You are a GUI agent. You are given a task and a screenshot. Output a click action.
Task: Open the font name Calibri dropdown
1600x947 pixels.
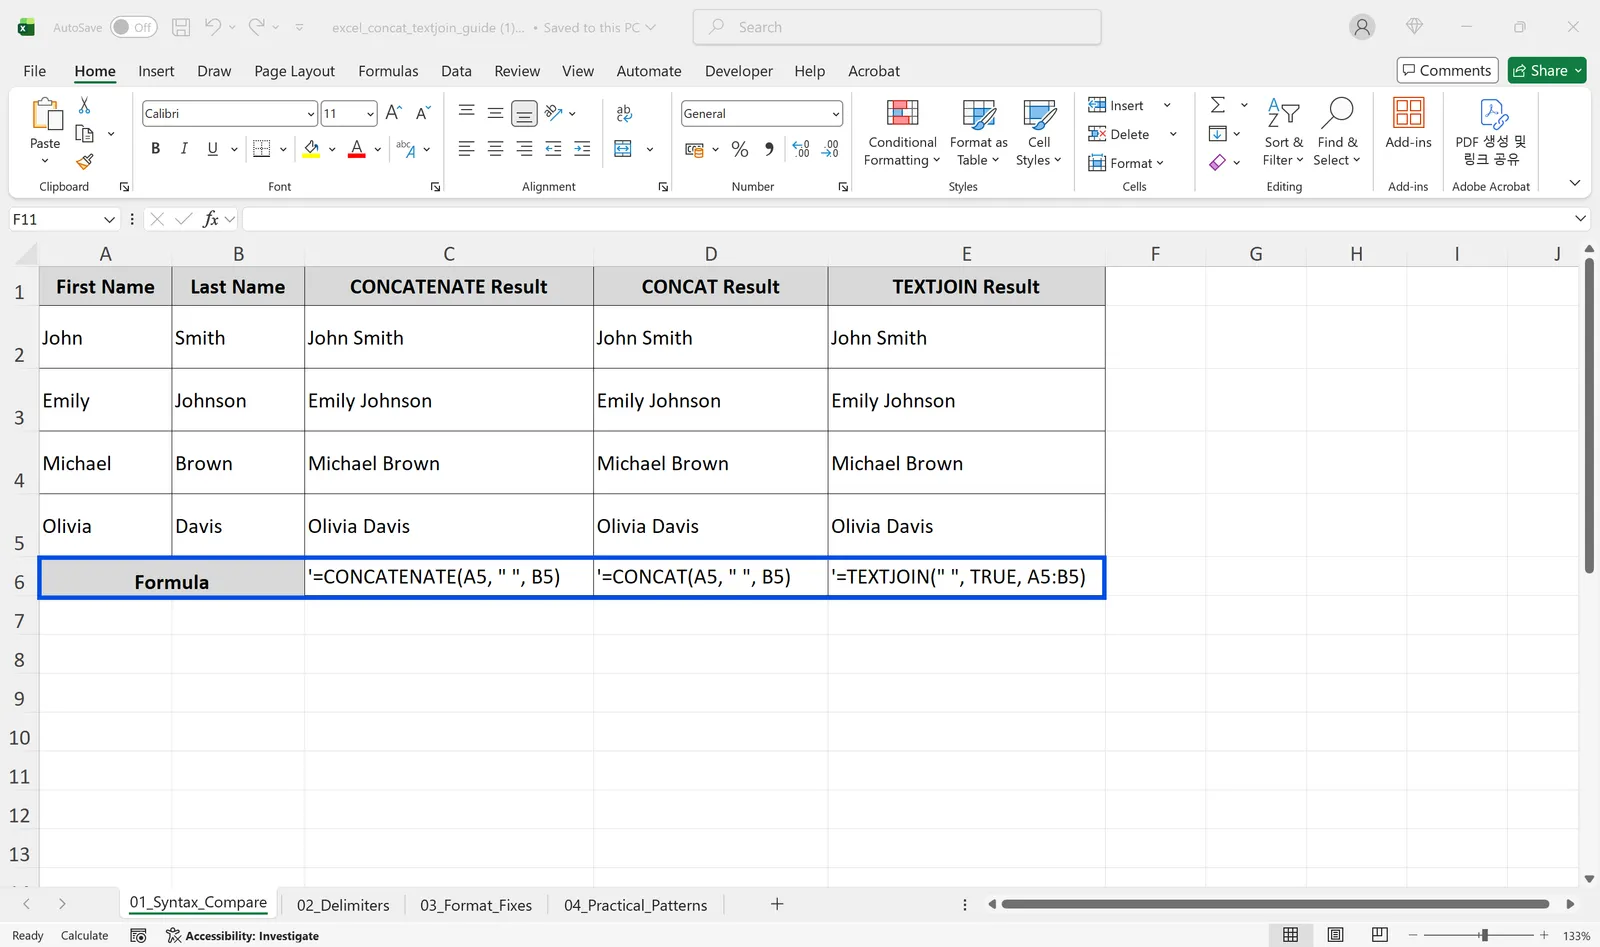[x=310, y=114]
